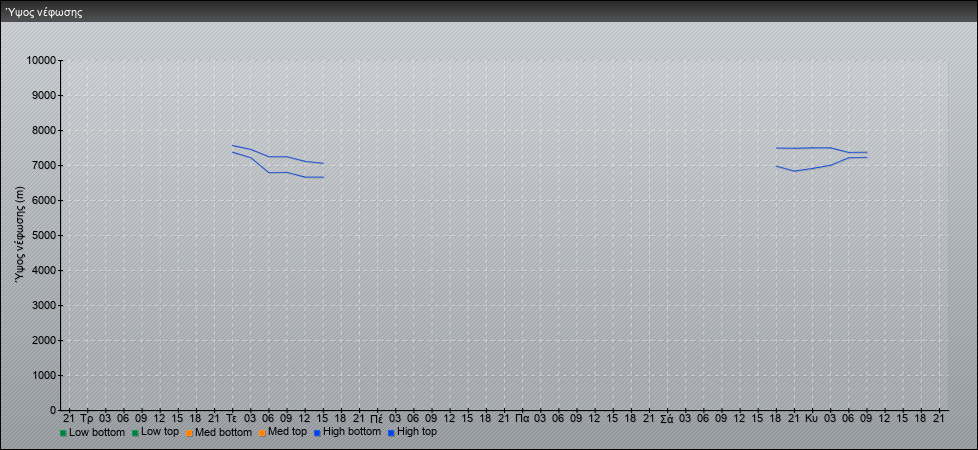This screenshot has height=450, width=978.
Task: Click the 5000 value on the y-axis
Action: [44, 235]
